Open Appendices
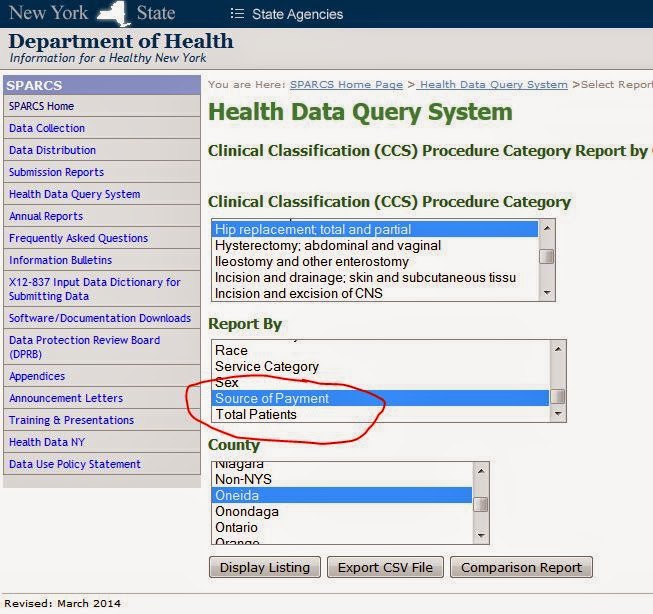Image resolution: width=653 pixels, height=614 pixels. [37, 376]
